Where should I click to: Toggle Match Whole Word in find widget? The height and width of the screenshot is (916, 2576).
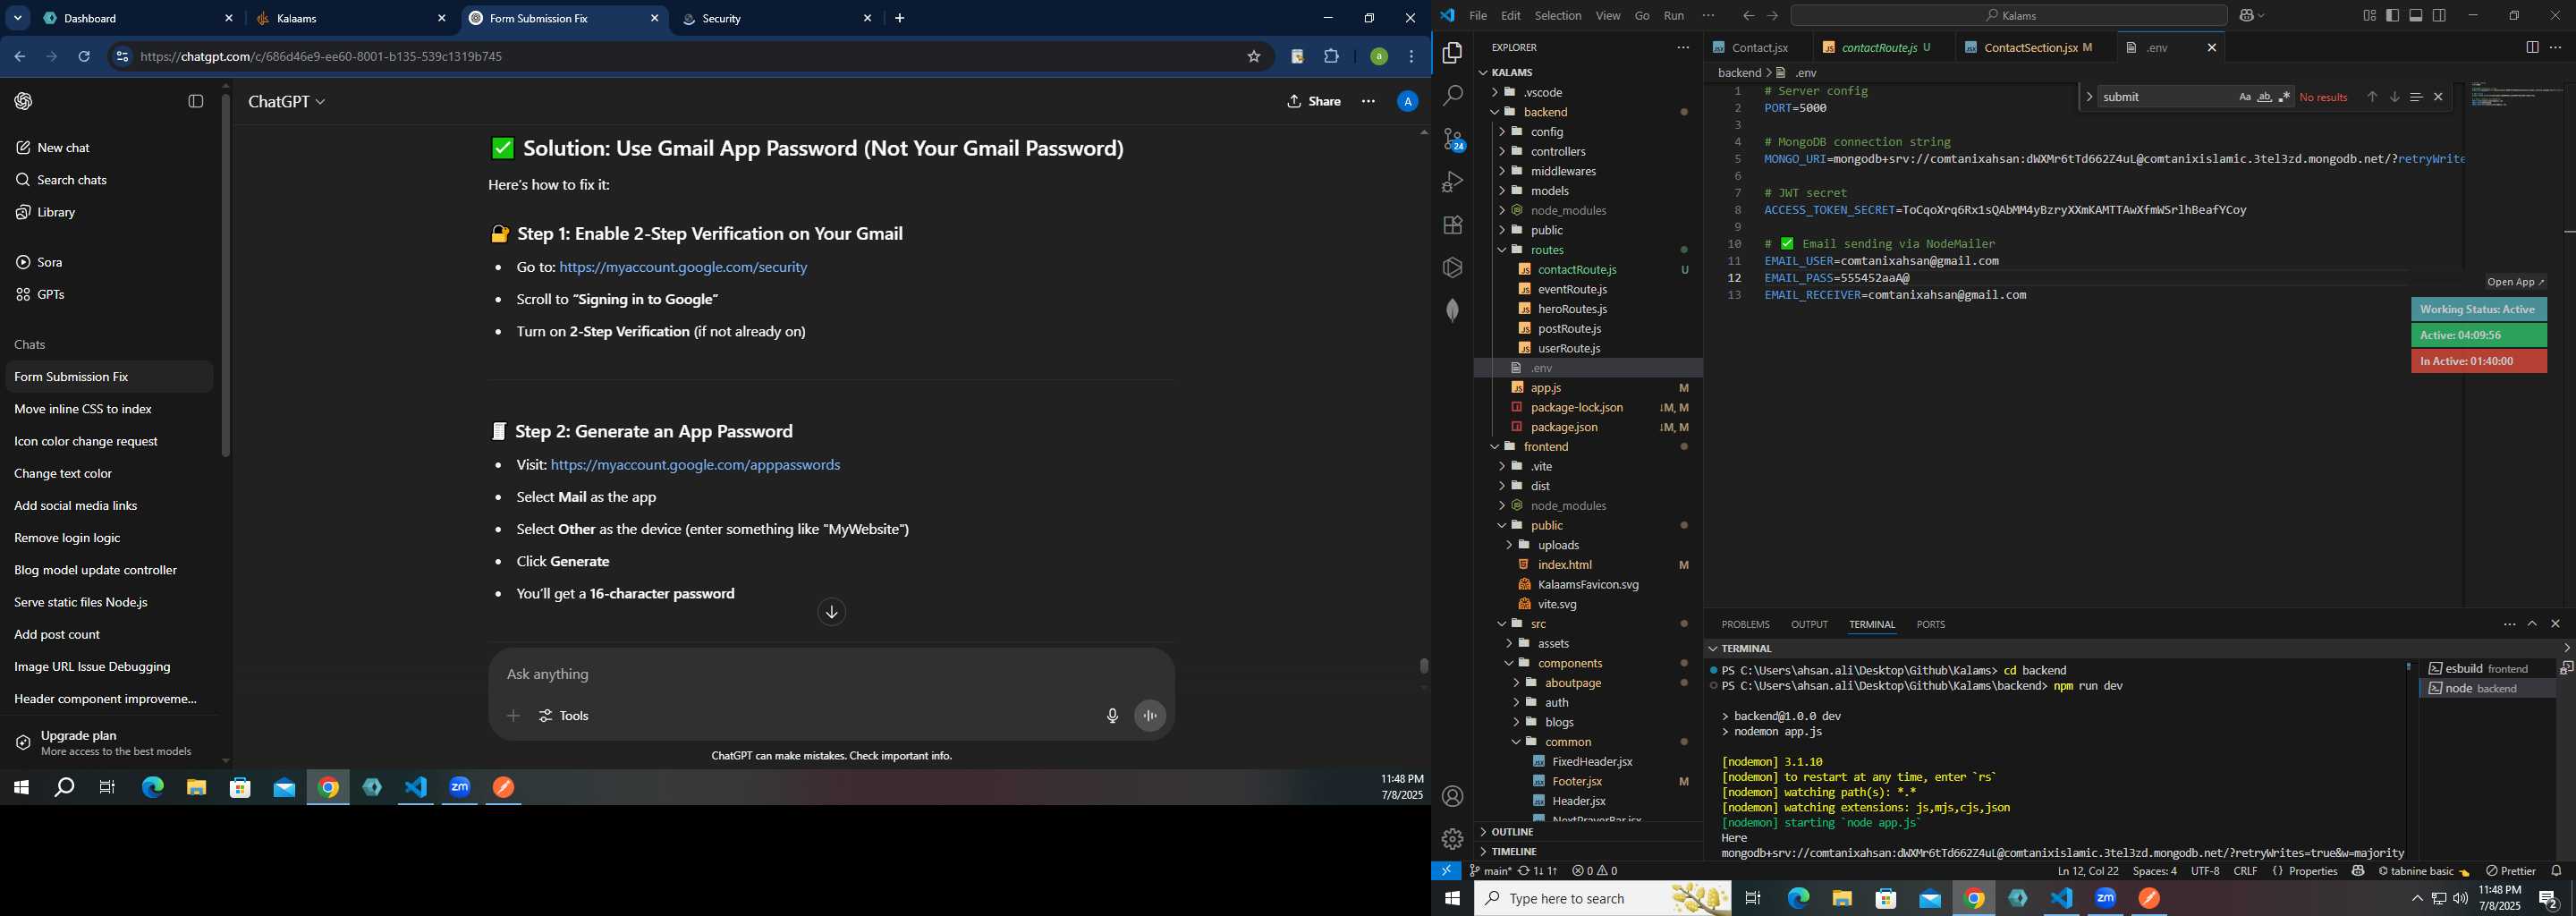point(2264,97)
